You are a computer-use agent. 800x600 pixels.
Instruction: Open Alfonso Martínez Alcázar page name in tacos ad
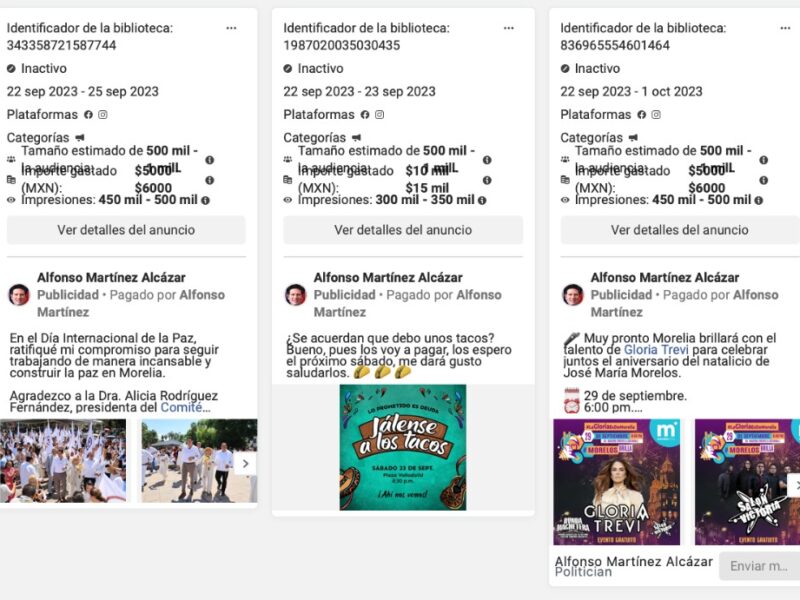pyautogui.click(x=388, y=278)
